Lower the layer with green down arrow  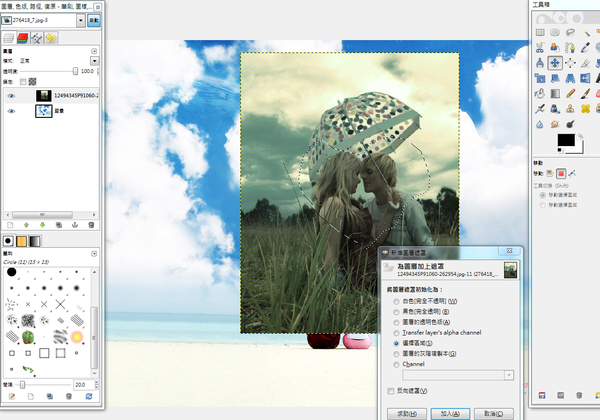click(42, 225)
